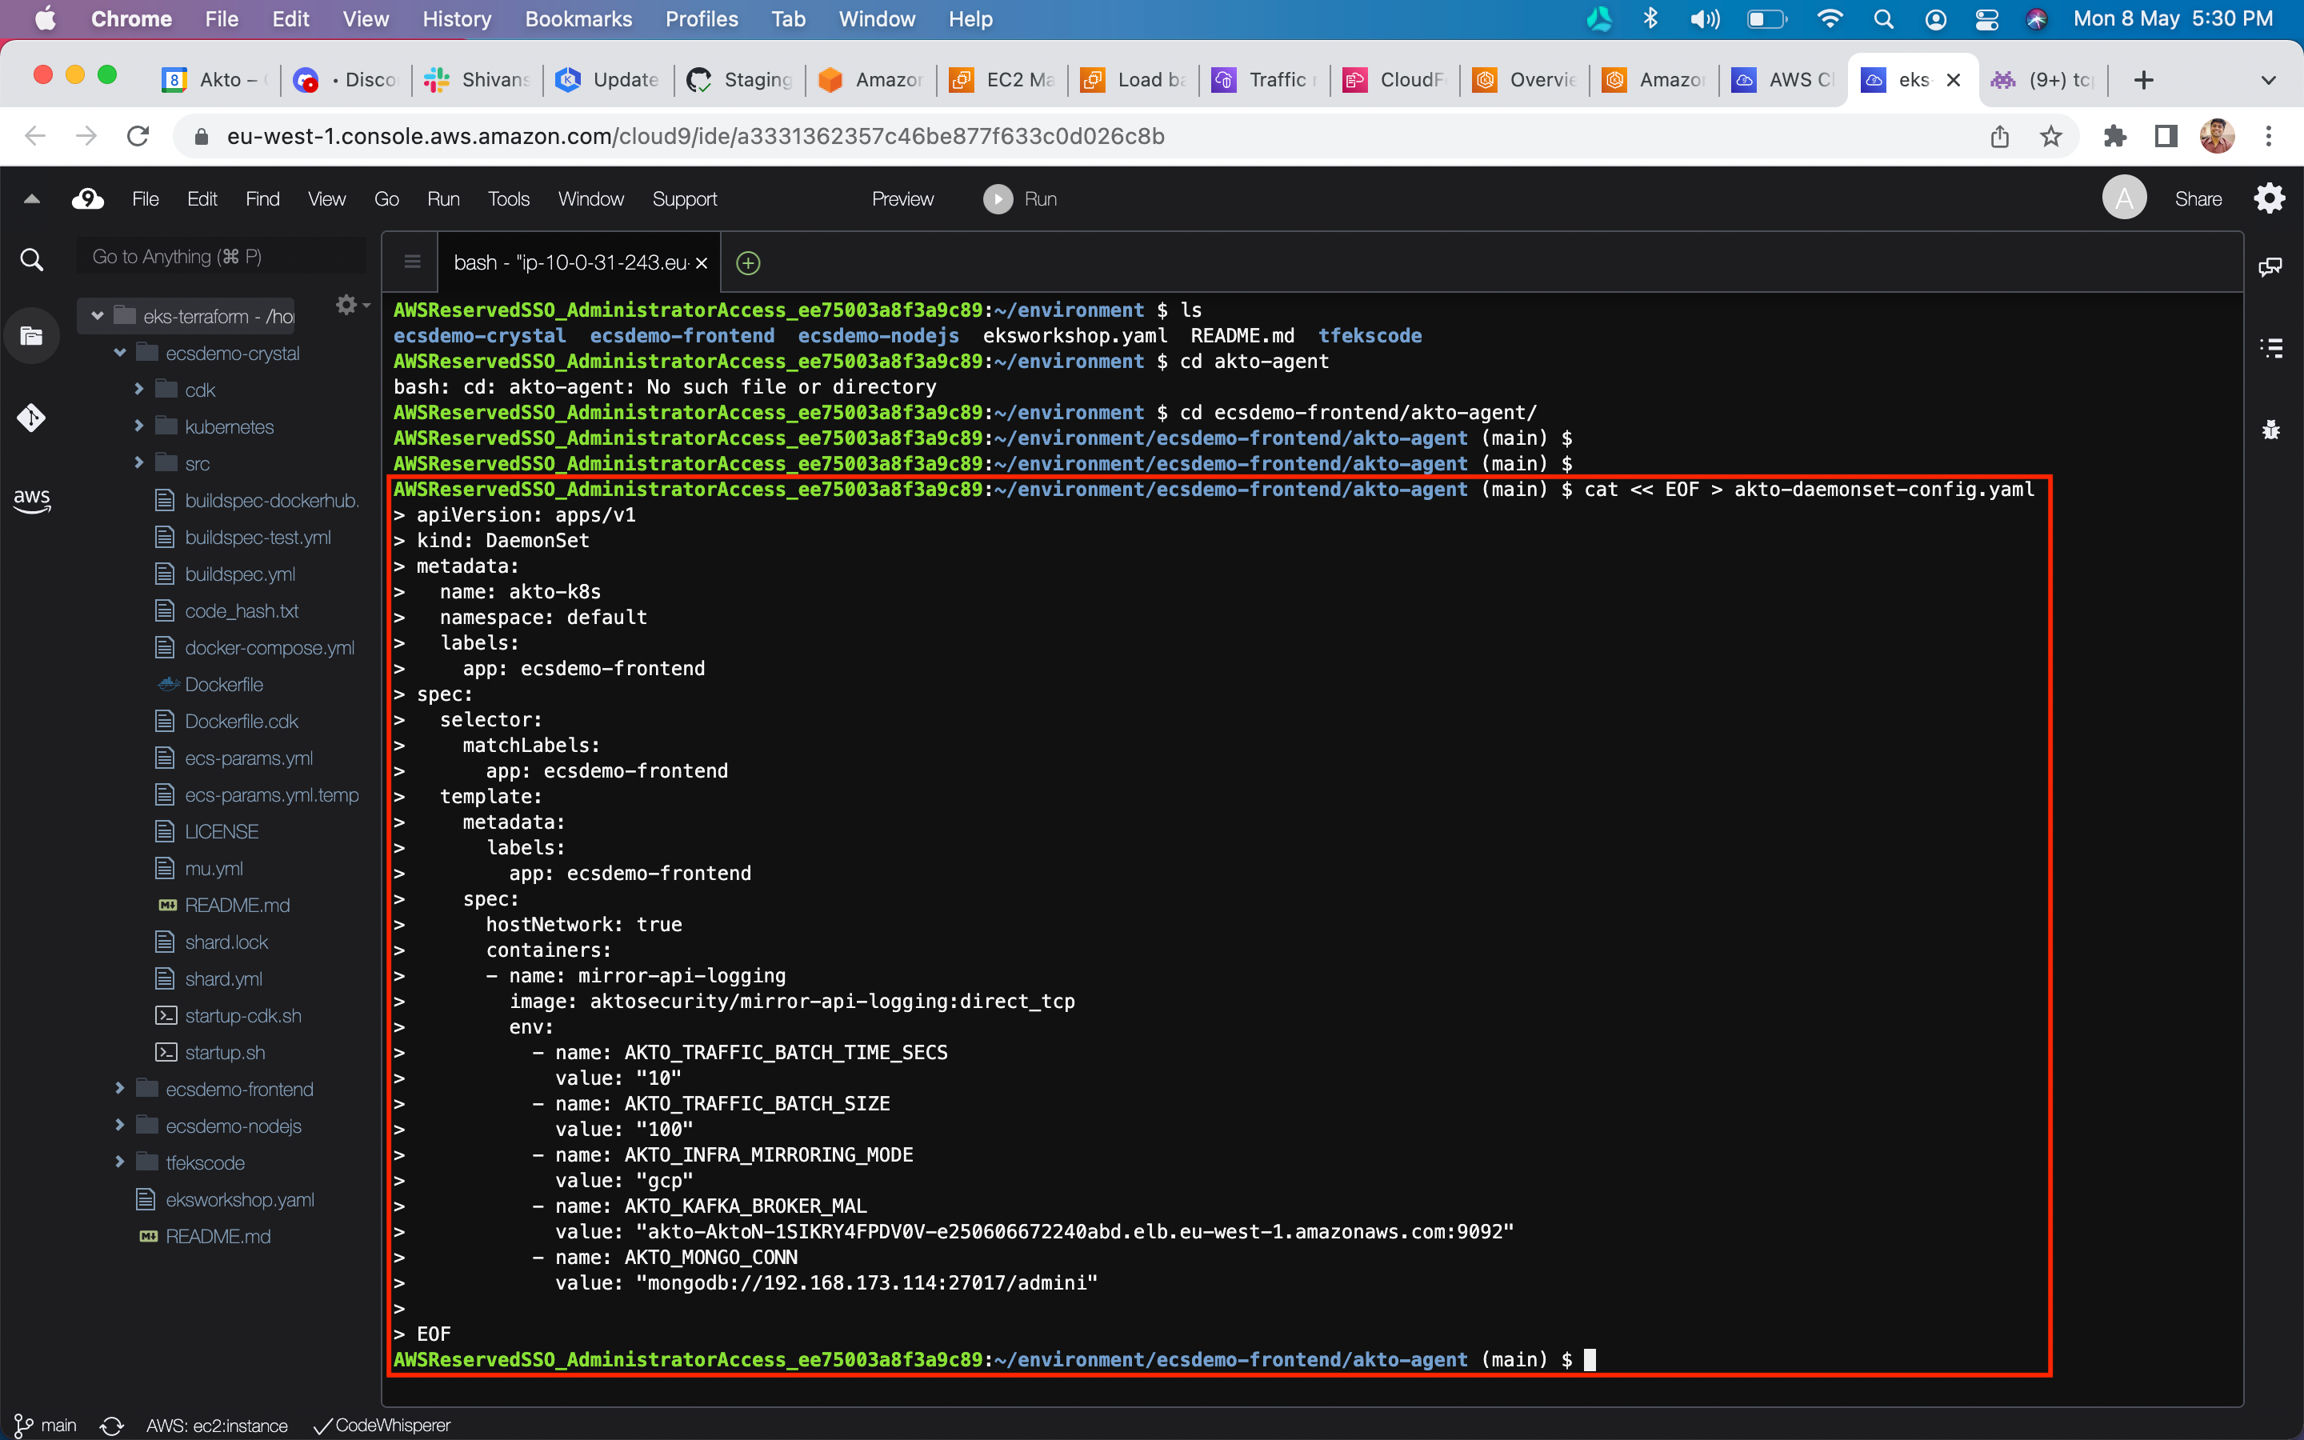Click the Go to Anything search field
Image resolution: width=2304 pixels, height=1440 pixels.
click(220, 256)
